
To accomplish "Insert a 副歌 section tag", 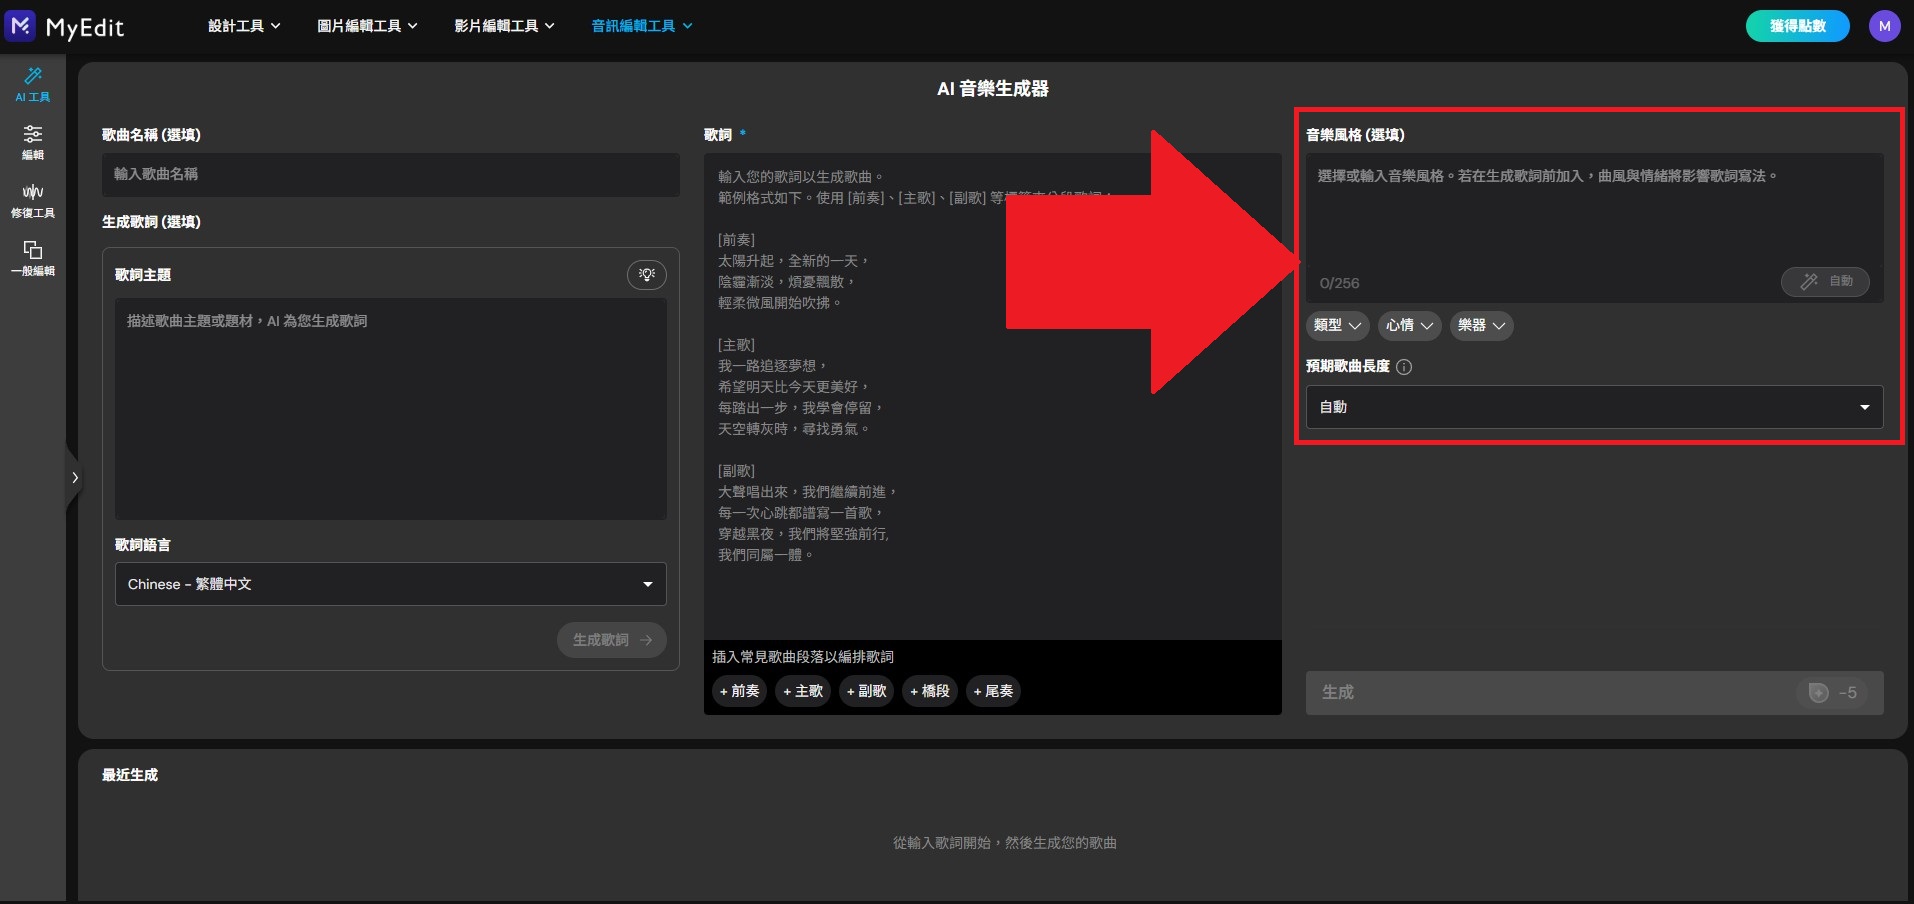I will coord(866,691).
